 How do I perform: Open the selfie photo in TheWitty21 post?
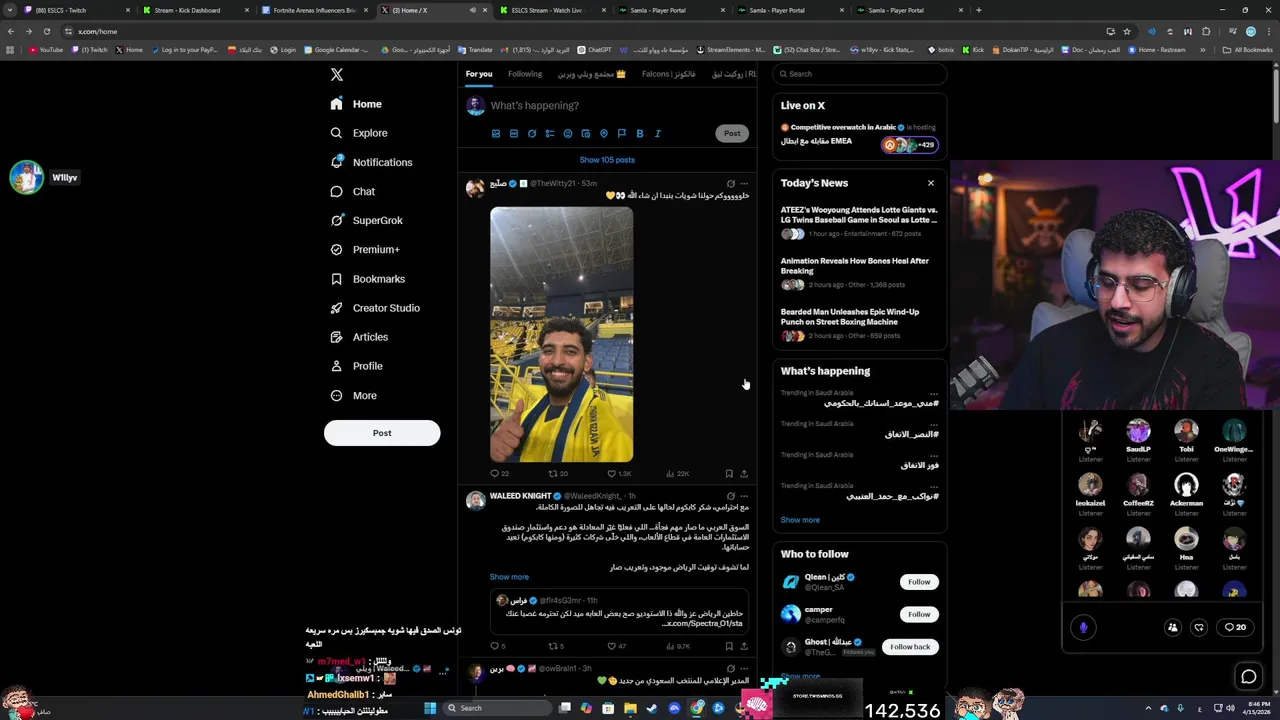(x=561, y=335)
